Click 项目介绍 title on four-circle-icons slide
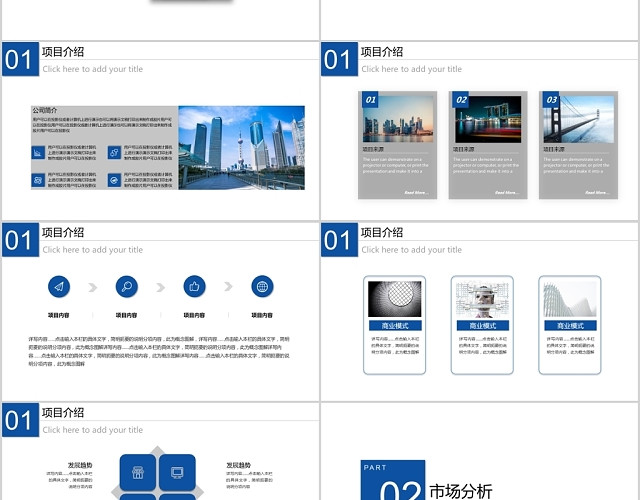640x500 pixels. pyautogui.click(x=63, y=232)
